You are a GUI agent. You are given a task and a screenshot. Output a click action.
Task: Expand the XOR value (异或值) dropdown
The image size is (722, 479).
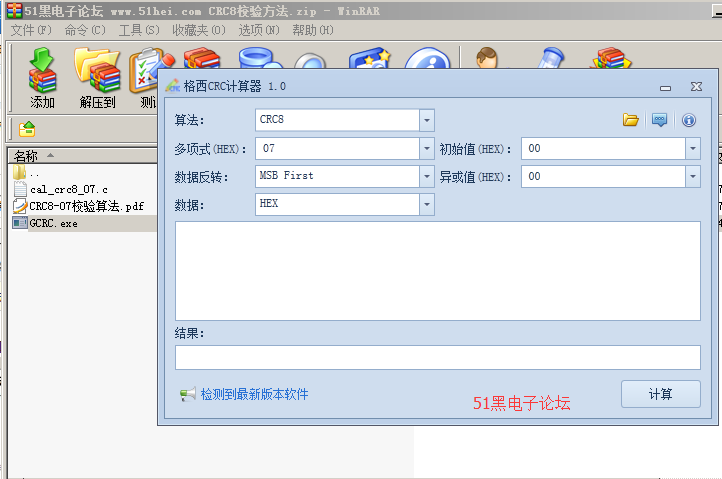pyautogui.click(x=692, y=176)
